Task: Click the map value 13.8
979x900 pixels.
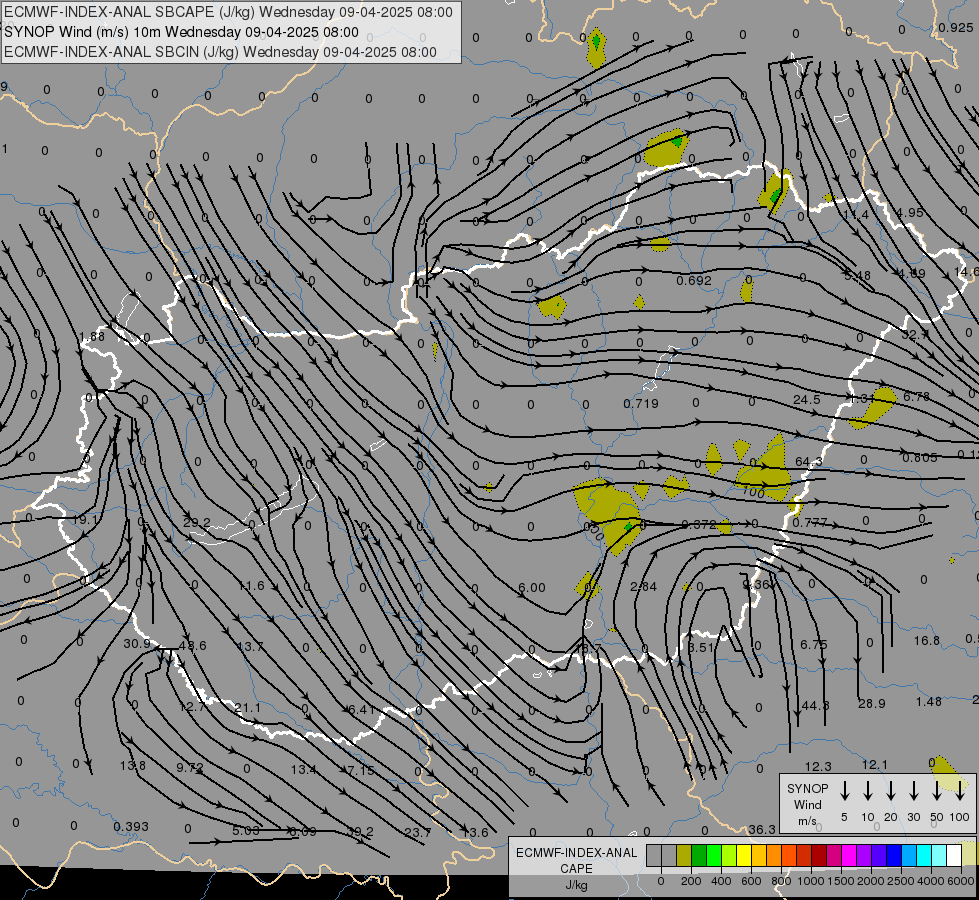Action: 133,765
